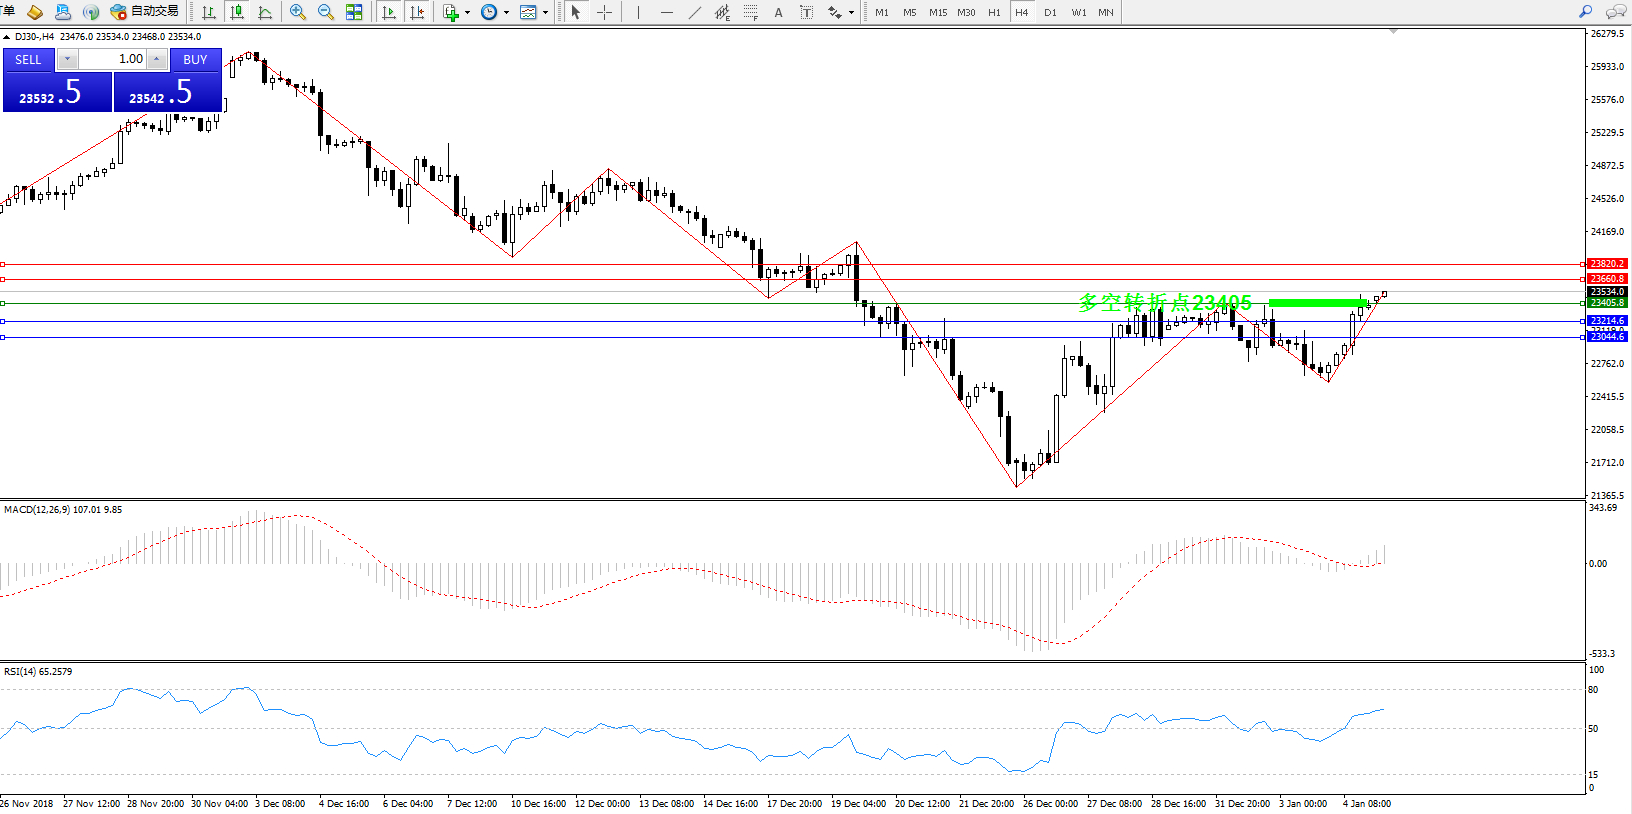
Task: Open the search magnifier icon
Action: pos(1585,12)
